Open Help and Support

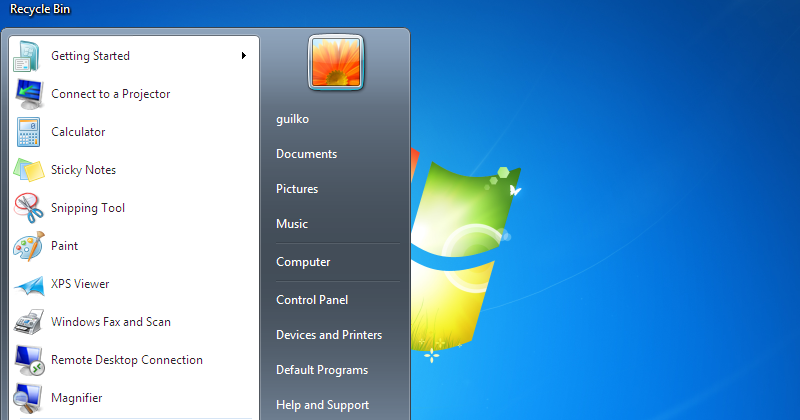[322, 405]
